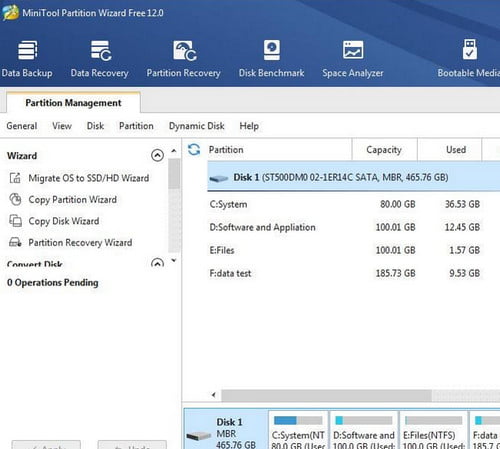The image size is (500, 449).
Task: Select D:Software block in disk map
Action: tap(364, 430)
